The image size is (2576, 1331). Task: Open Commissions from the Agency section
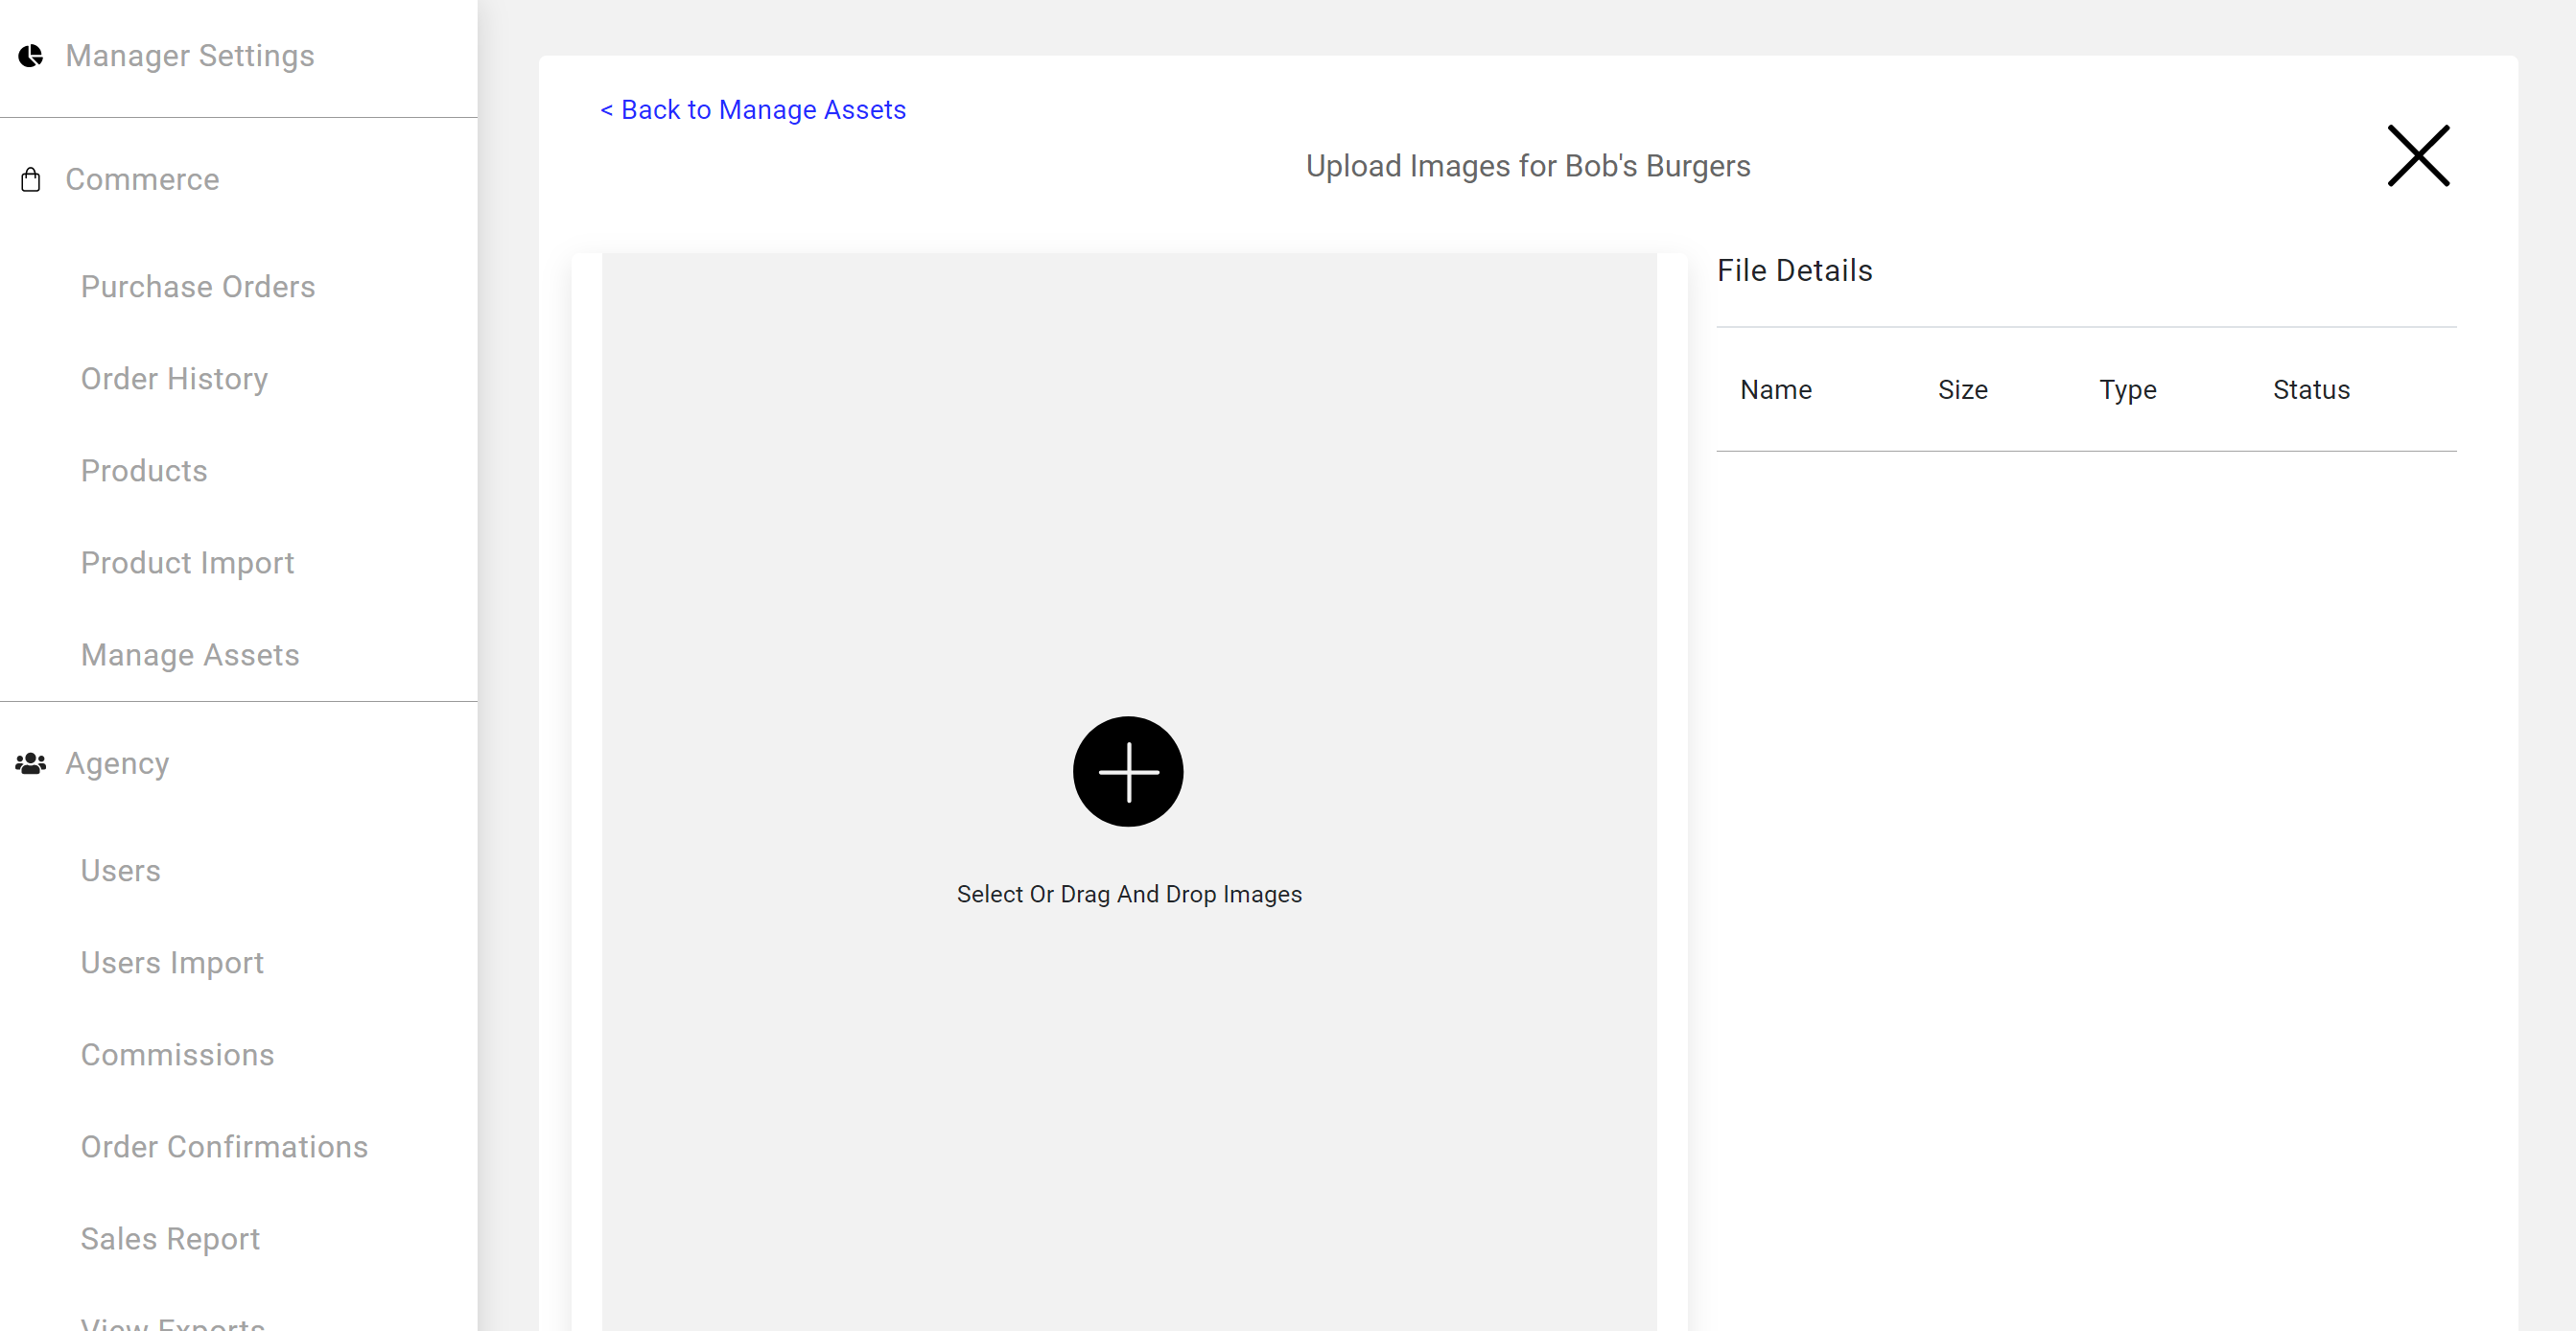[x=177, y=1055]
